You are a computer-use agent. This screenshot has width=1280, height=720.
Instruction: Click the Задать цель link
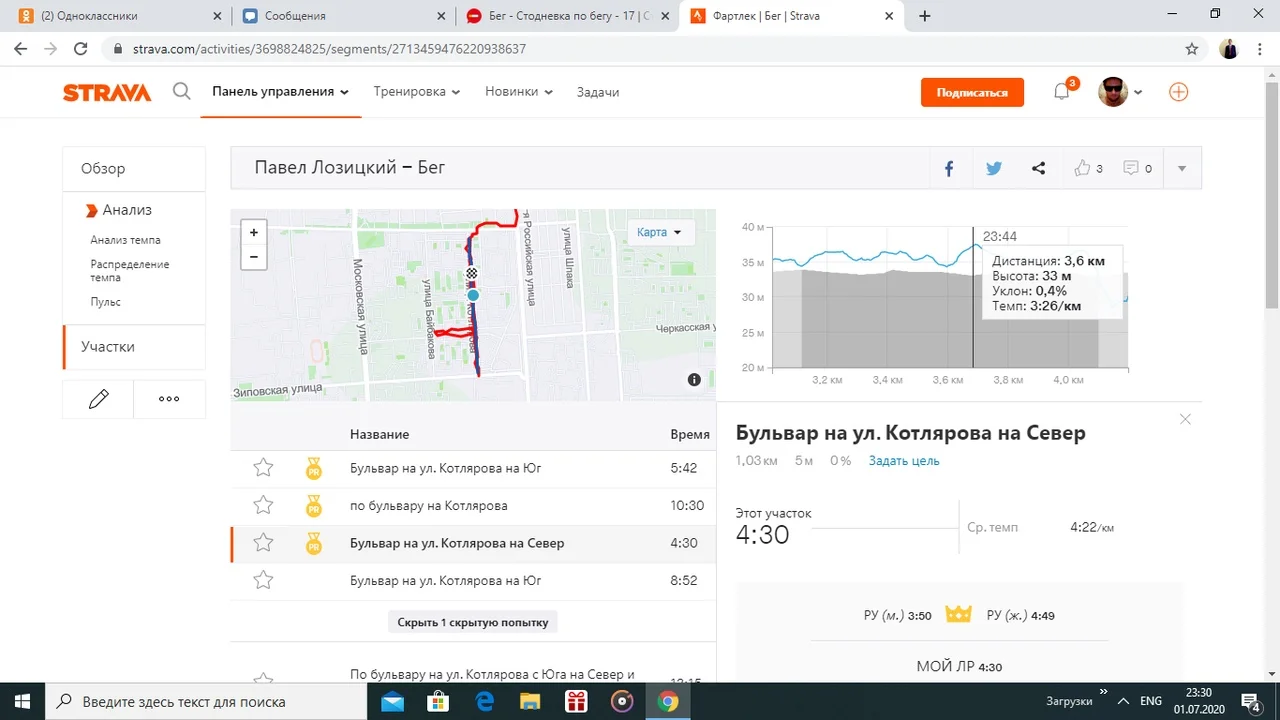(x=904, y=461)
